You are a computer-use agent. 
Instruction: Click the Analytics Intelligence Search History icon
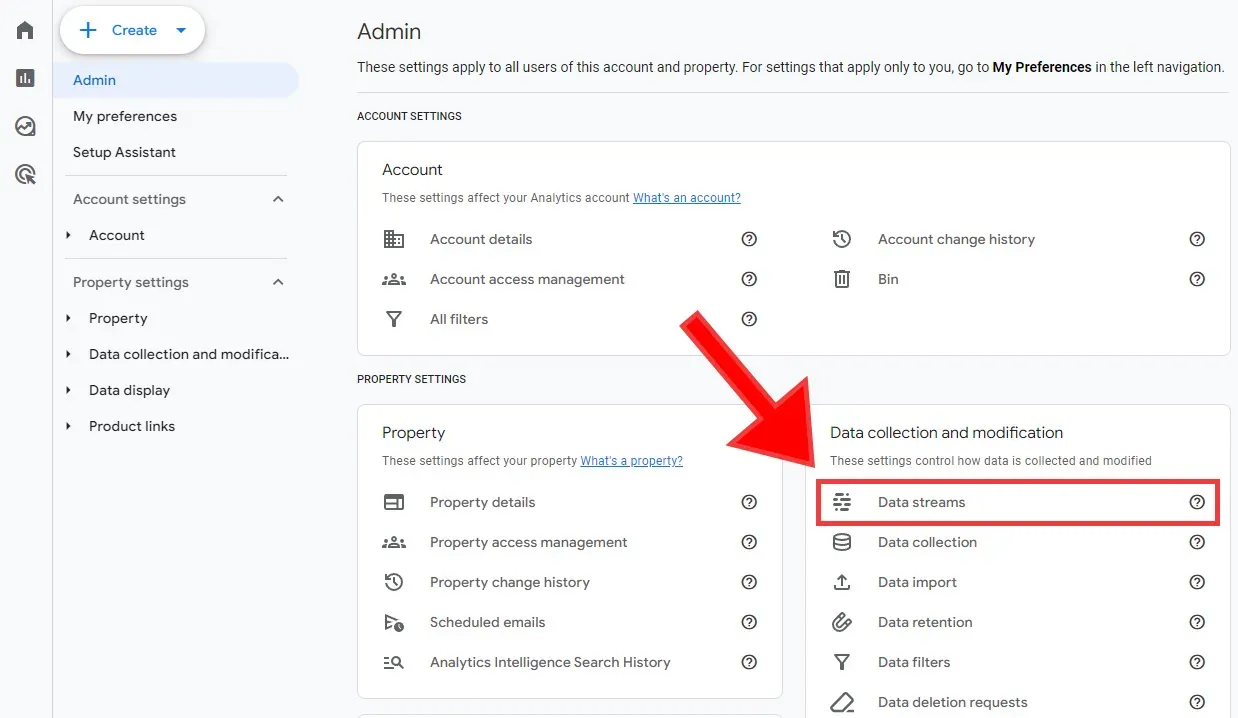click(x=394, y=662)
